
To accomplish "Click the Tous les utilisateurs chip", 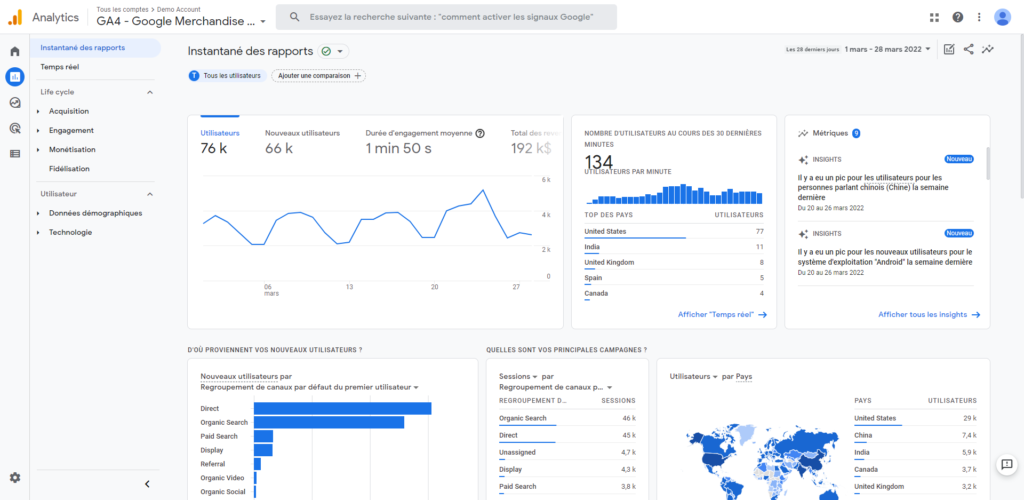I will coord(227,76).
